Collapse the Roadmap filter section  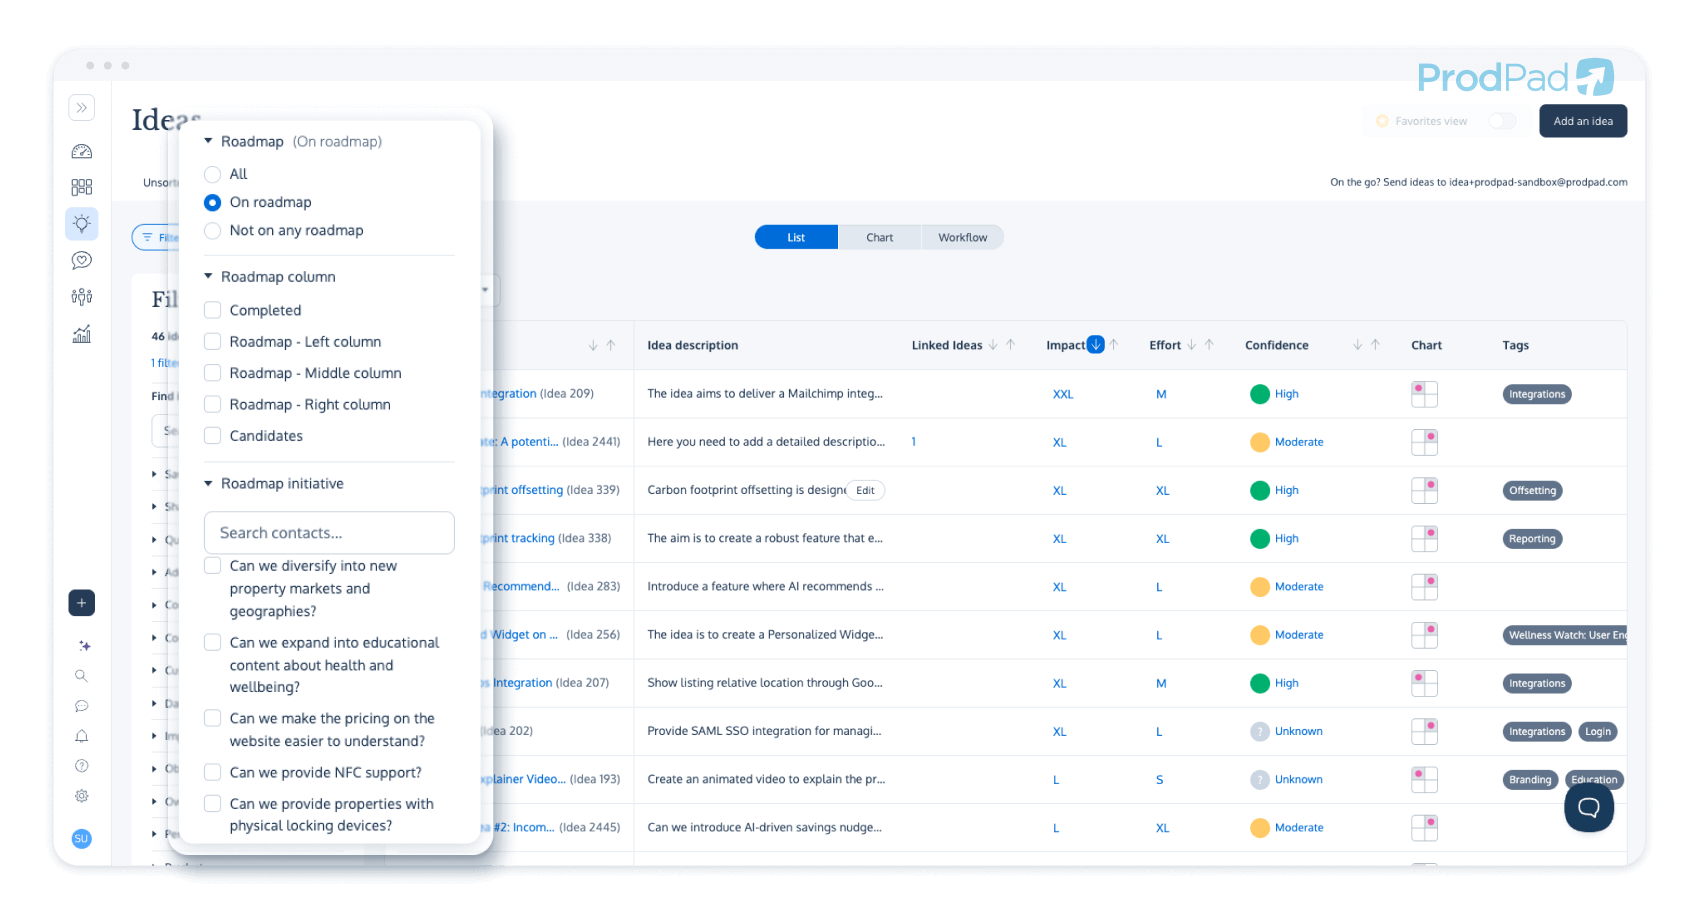pos(207,141)
